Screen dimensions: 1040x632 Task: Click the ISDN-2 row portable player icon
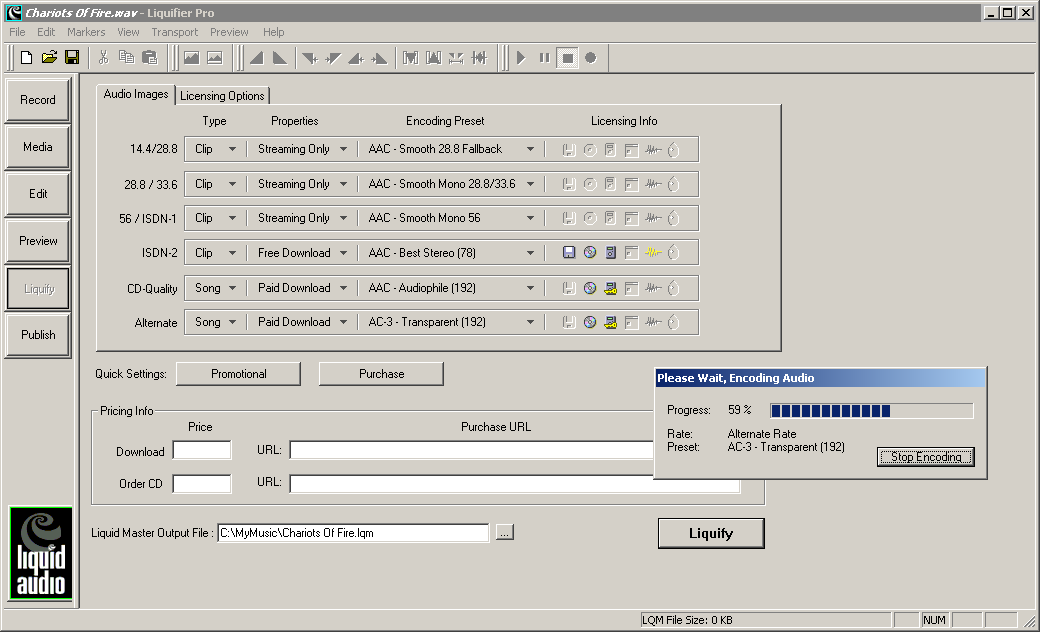pyautogui.click(x=611, y=253)
